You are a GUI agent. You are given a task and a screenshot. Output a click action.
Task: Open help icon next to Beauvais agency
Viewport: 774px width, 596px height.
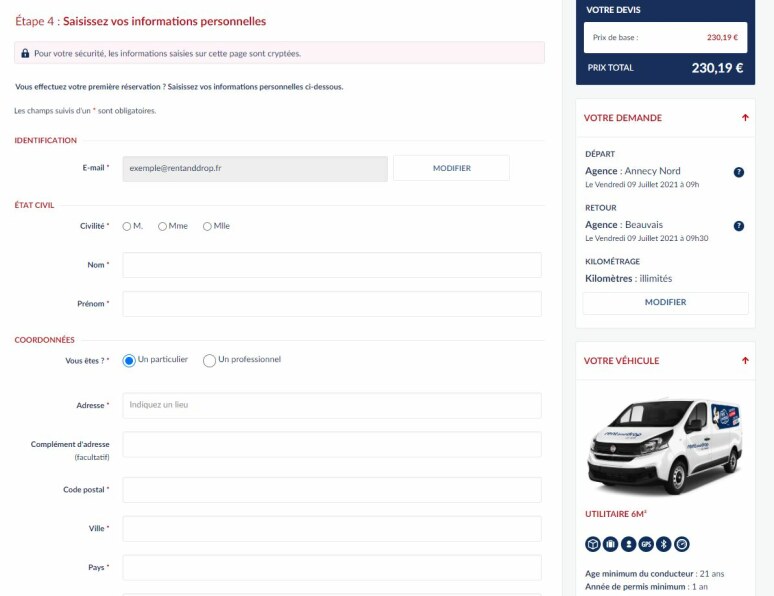point(738,226)
